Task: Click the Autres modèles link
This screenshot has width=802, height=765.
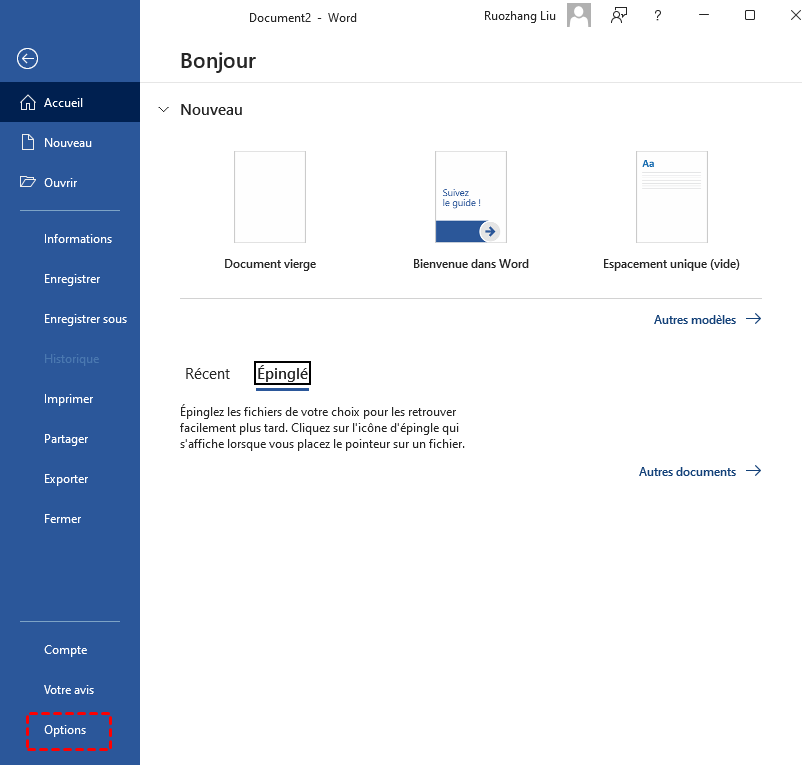Action: click(695, 320)
